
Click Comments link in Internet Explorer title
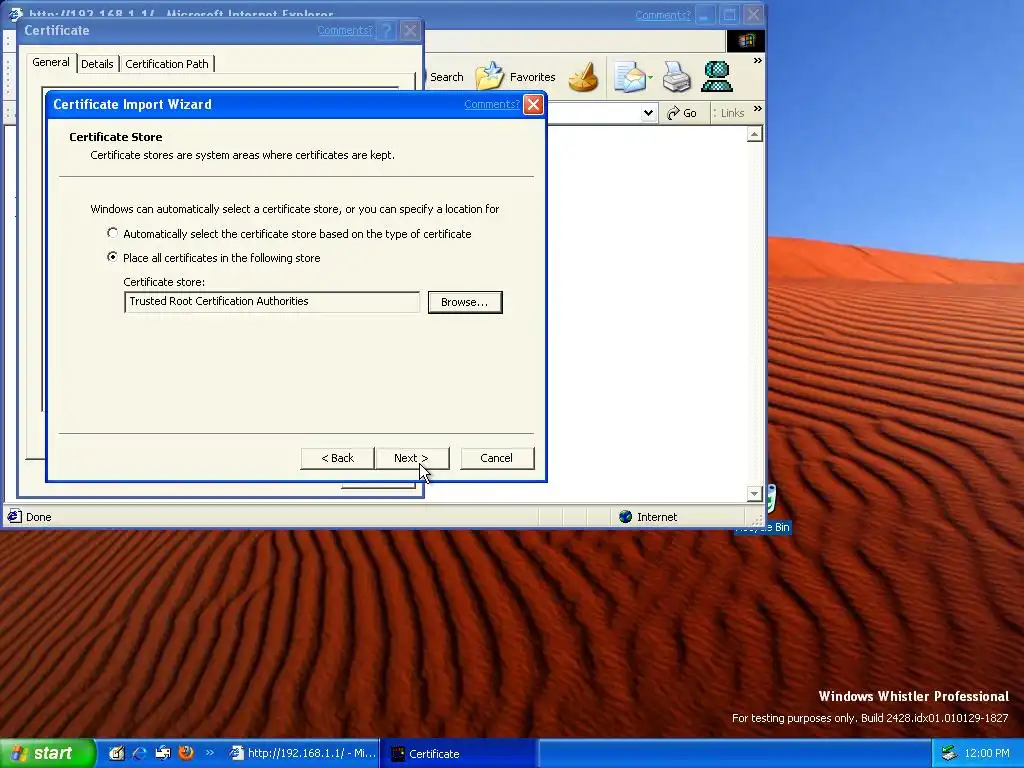(663, 15)
